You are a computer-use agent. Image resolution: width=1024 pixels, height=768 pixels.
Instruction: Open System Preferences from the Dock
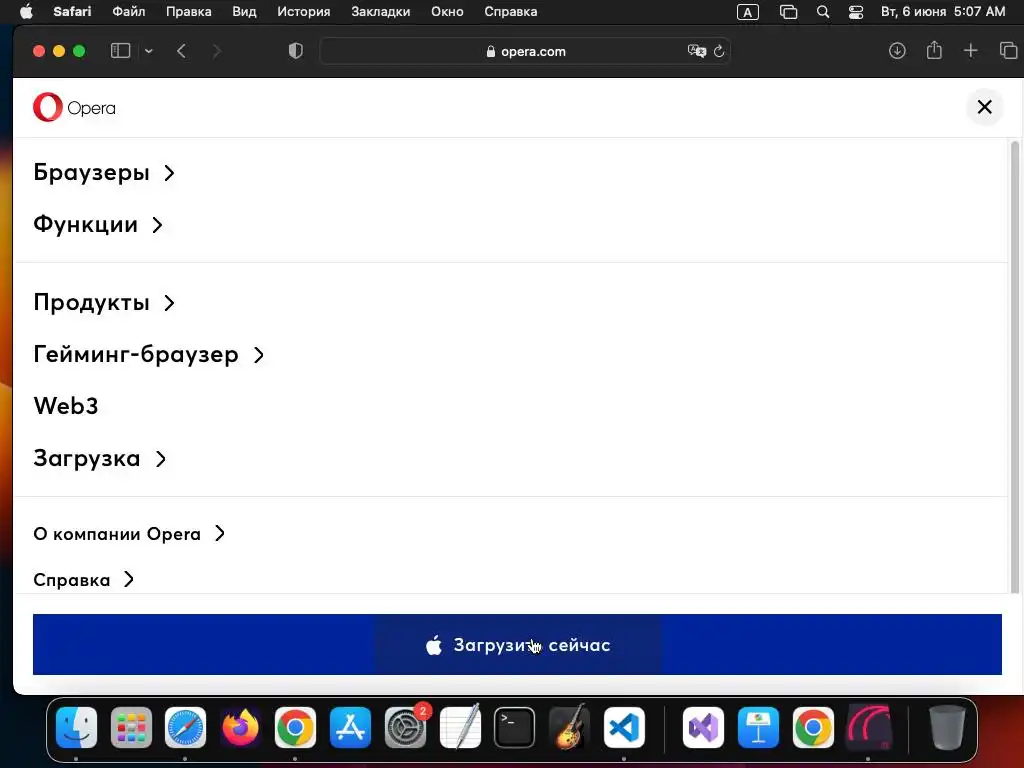click(x=406, y=727)
